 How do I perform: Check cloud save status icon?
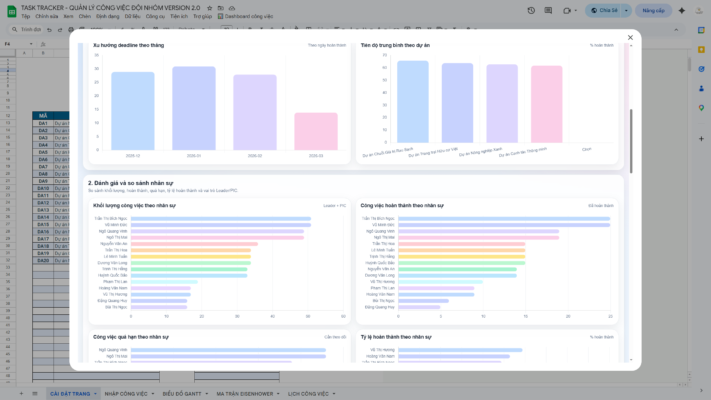click(x=232, y=8)
